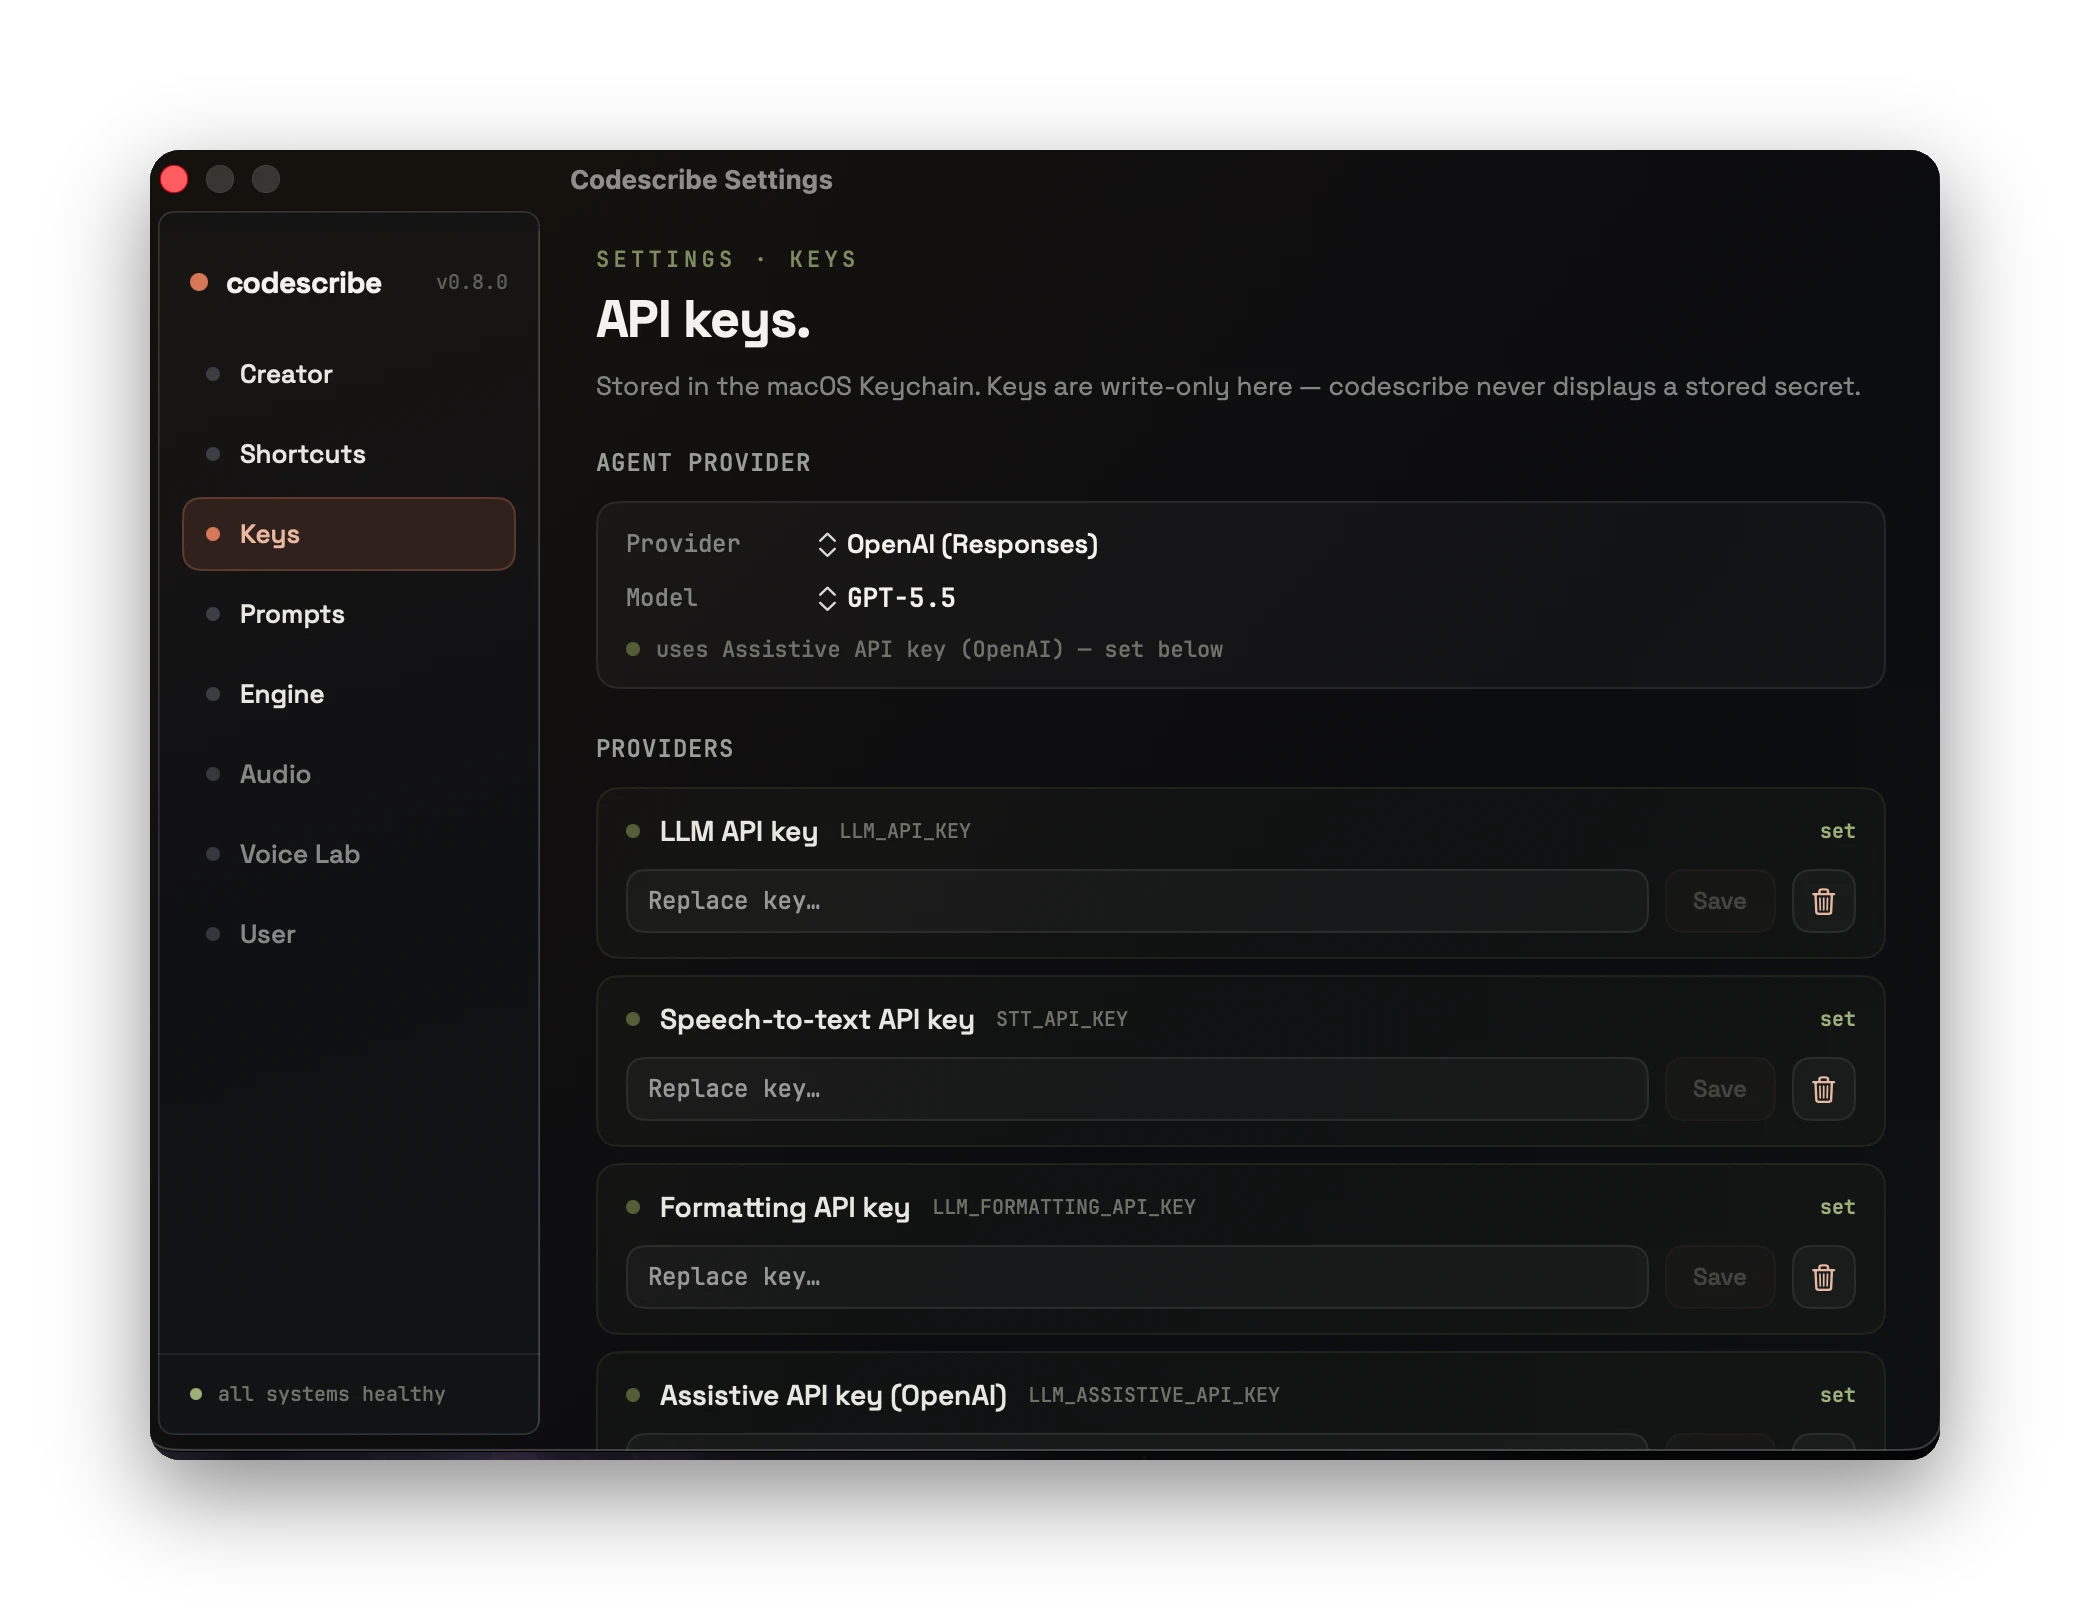Click the v0.8.0 version label

tap(472, 283)
